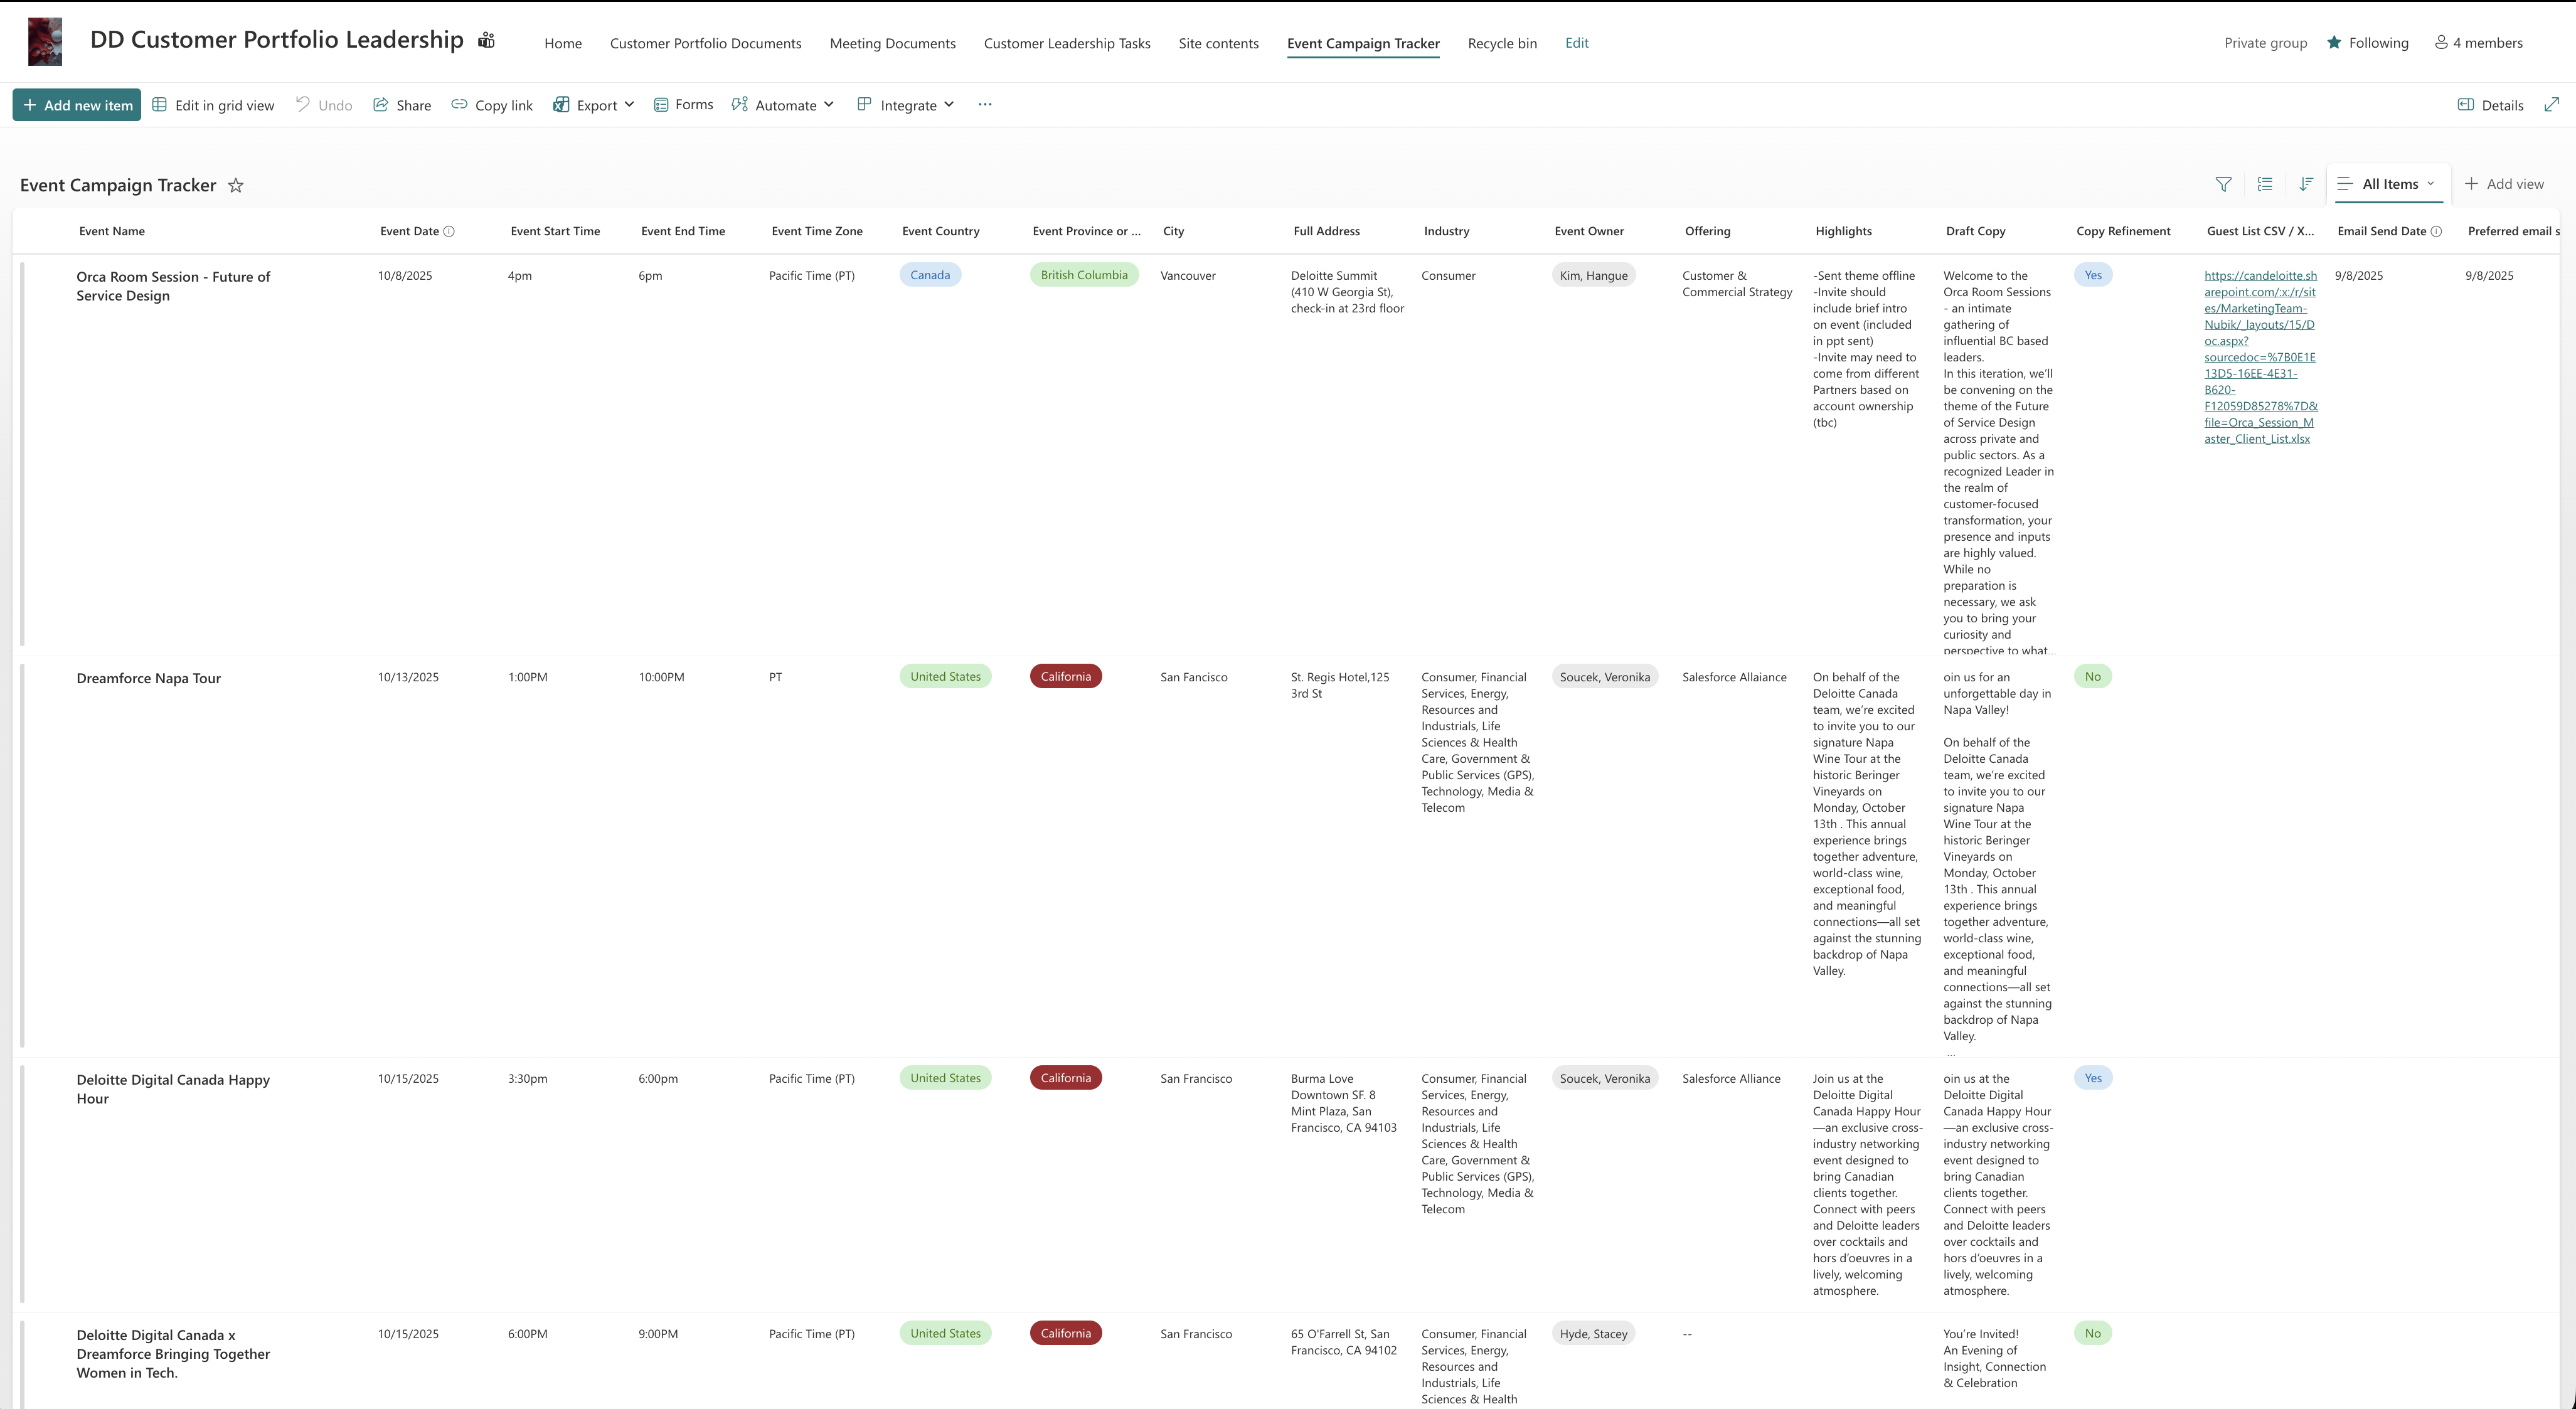Click Add new item button
Screen dimensions: 2576x1409
coord(77,105)
